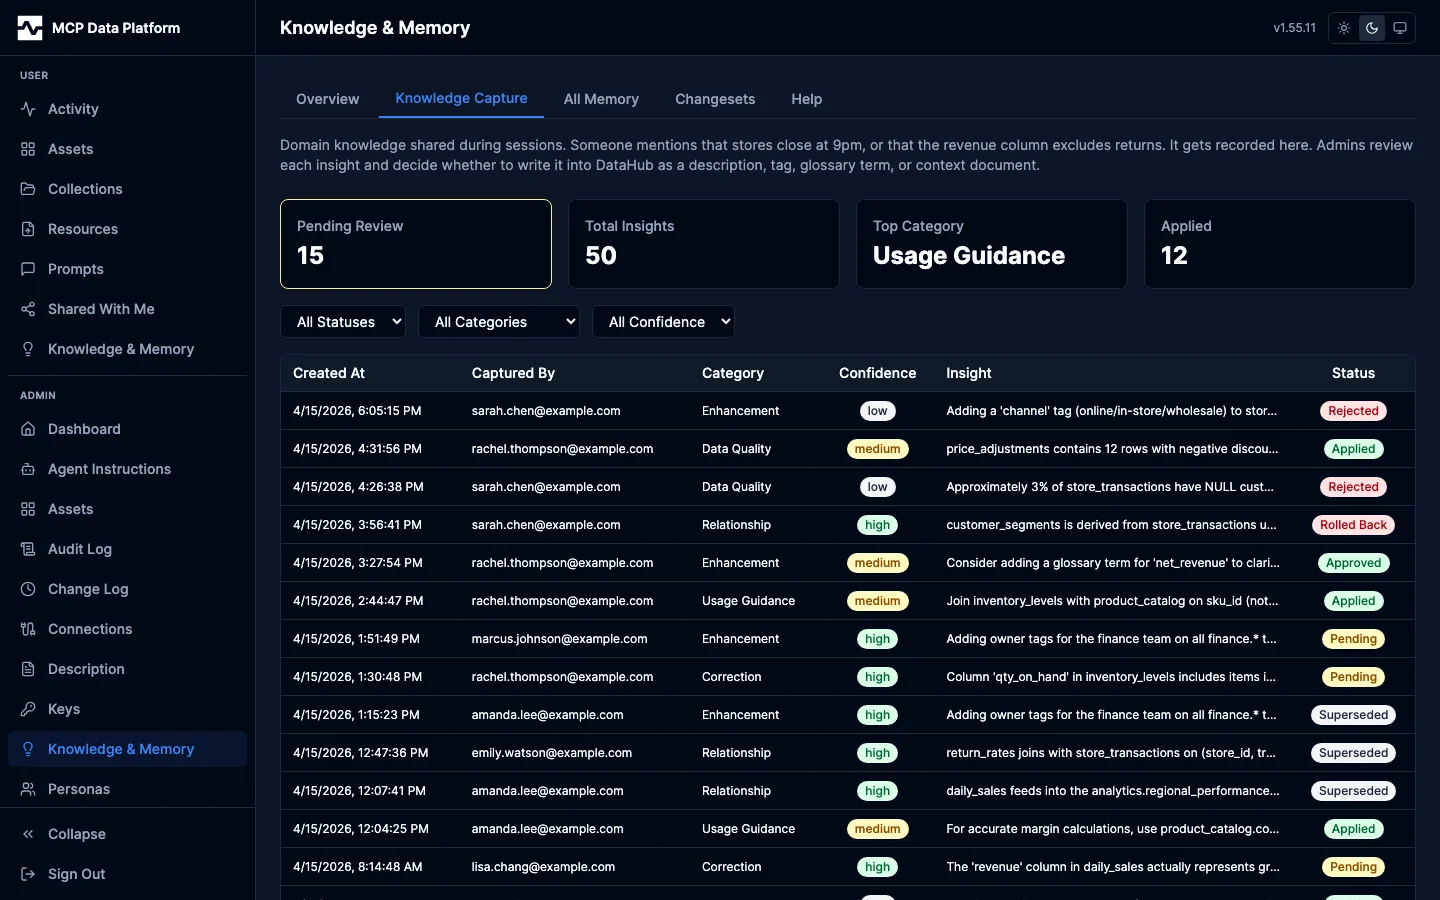Click the Activity pulse icon in sidebar
The width and height of the screenshot is (1440, 900).
click(28, 109)
